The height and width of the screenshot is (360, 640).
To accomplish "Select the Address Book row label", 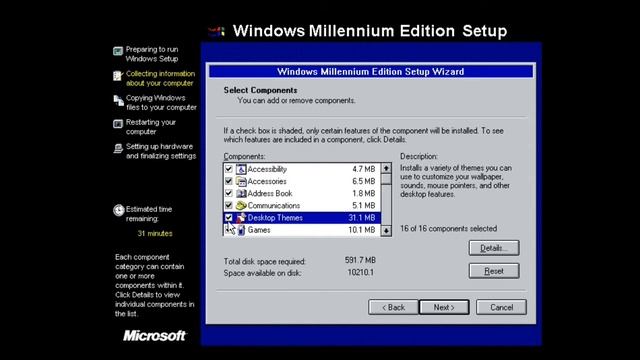I will coord(270,193).
